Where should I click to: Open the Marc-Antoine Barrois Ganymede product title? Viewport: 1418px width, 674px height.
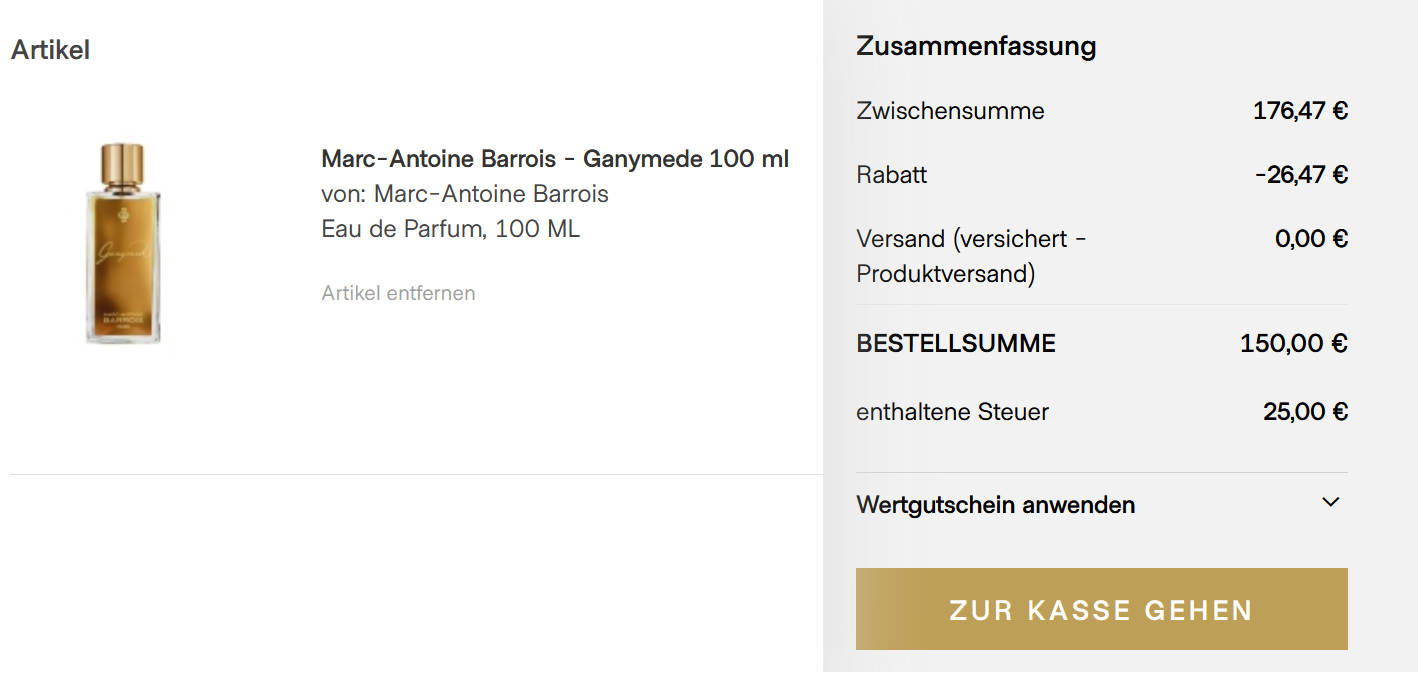click(x=555, y=159)
